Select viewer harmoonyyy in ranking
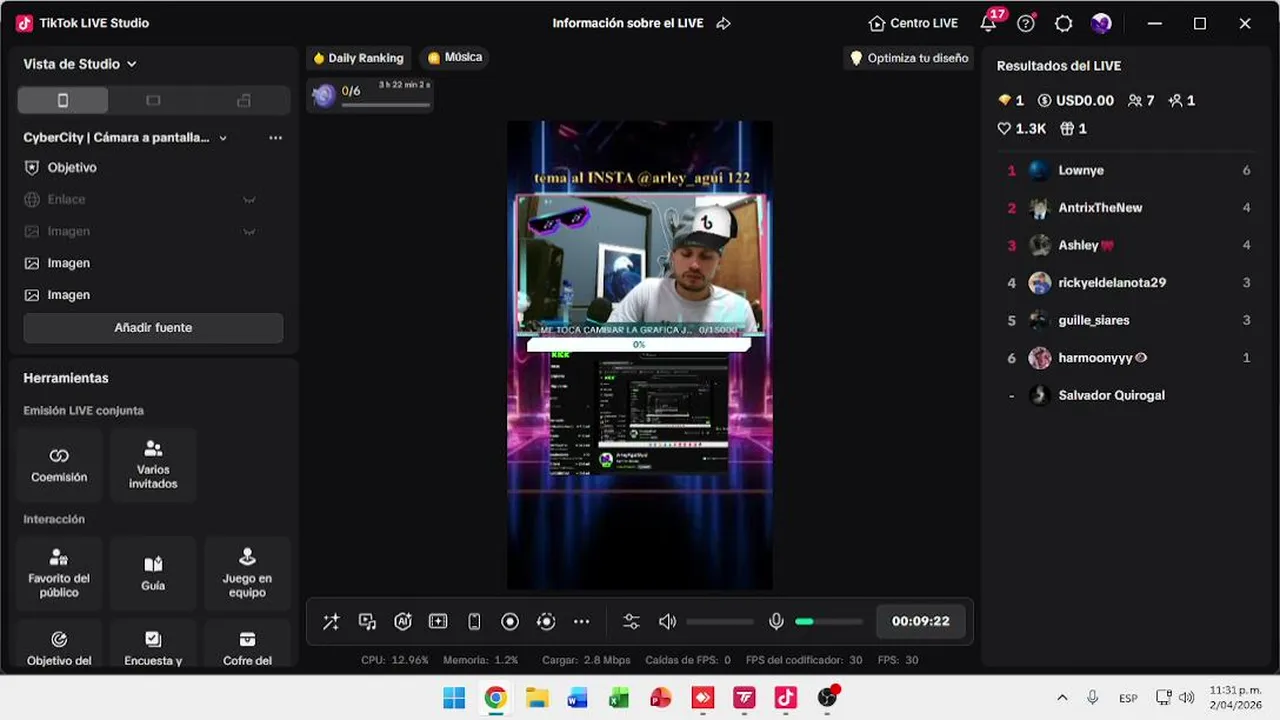Viewport: 1280px width, 720px height. (1128, 358)
